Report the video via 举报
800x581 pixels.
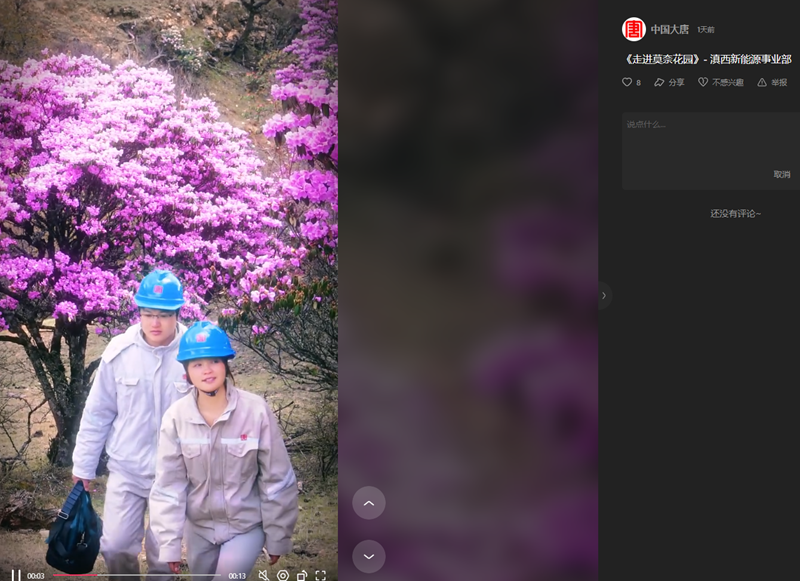(x=773, y=82)
